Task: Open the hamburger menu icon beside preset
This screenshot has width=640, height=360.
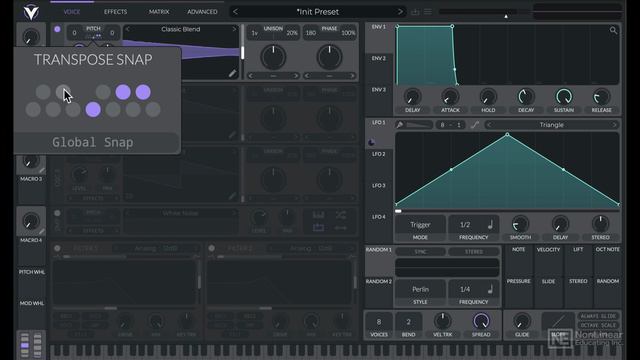Action: pyautogui.click(x=427, y=12)
